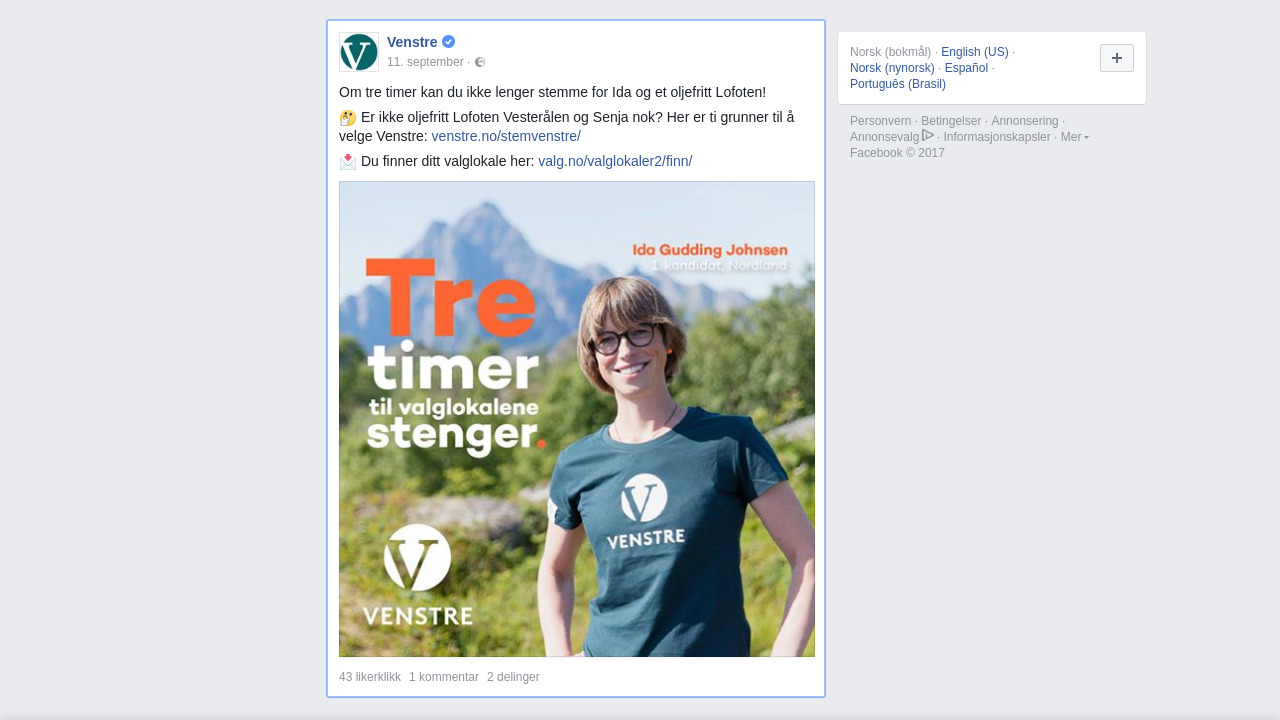
Task: Expand the Mer dropdown in footer
Action: coord(1075,137)
